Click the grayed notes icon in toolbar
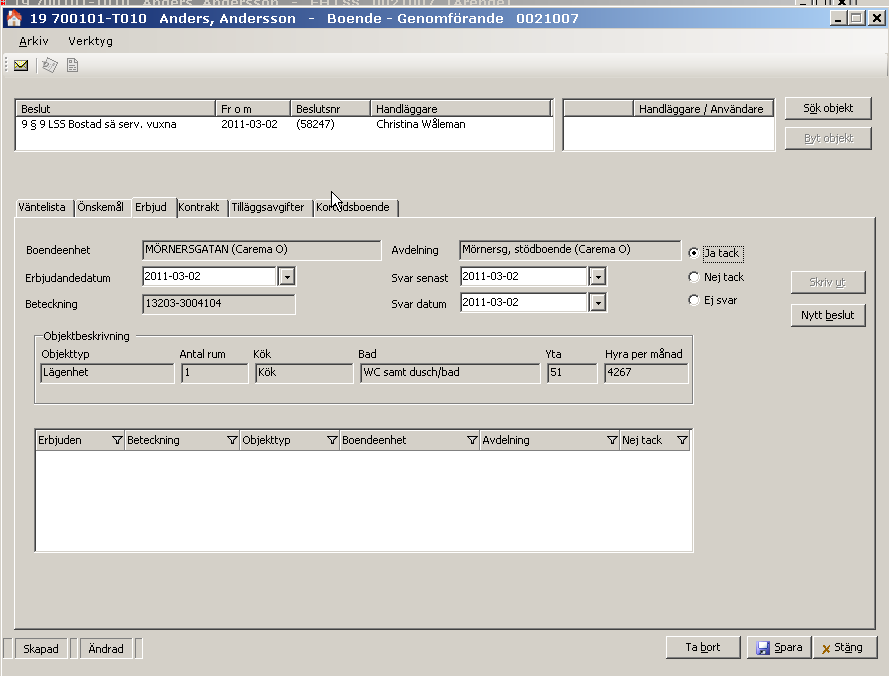This screenshot has width=889, height=676. [x=50, y=65]
